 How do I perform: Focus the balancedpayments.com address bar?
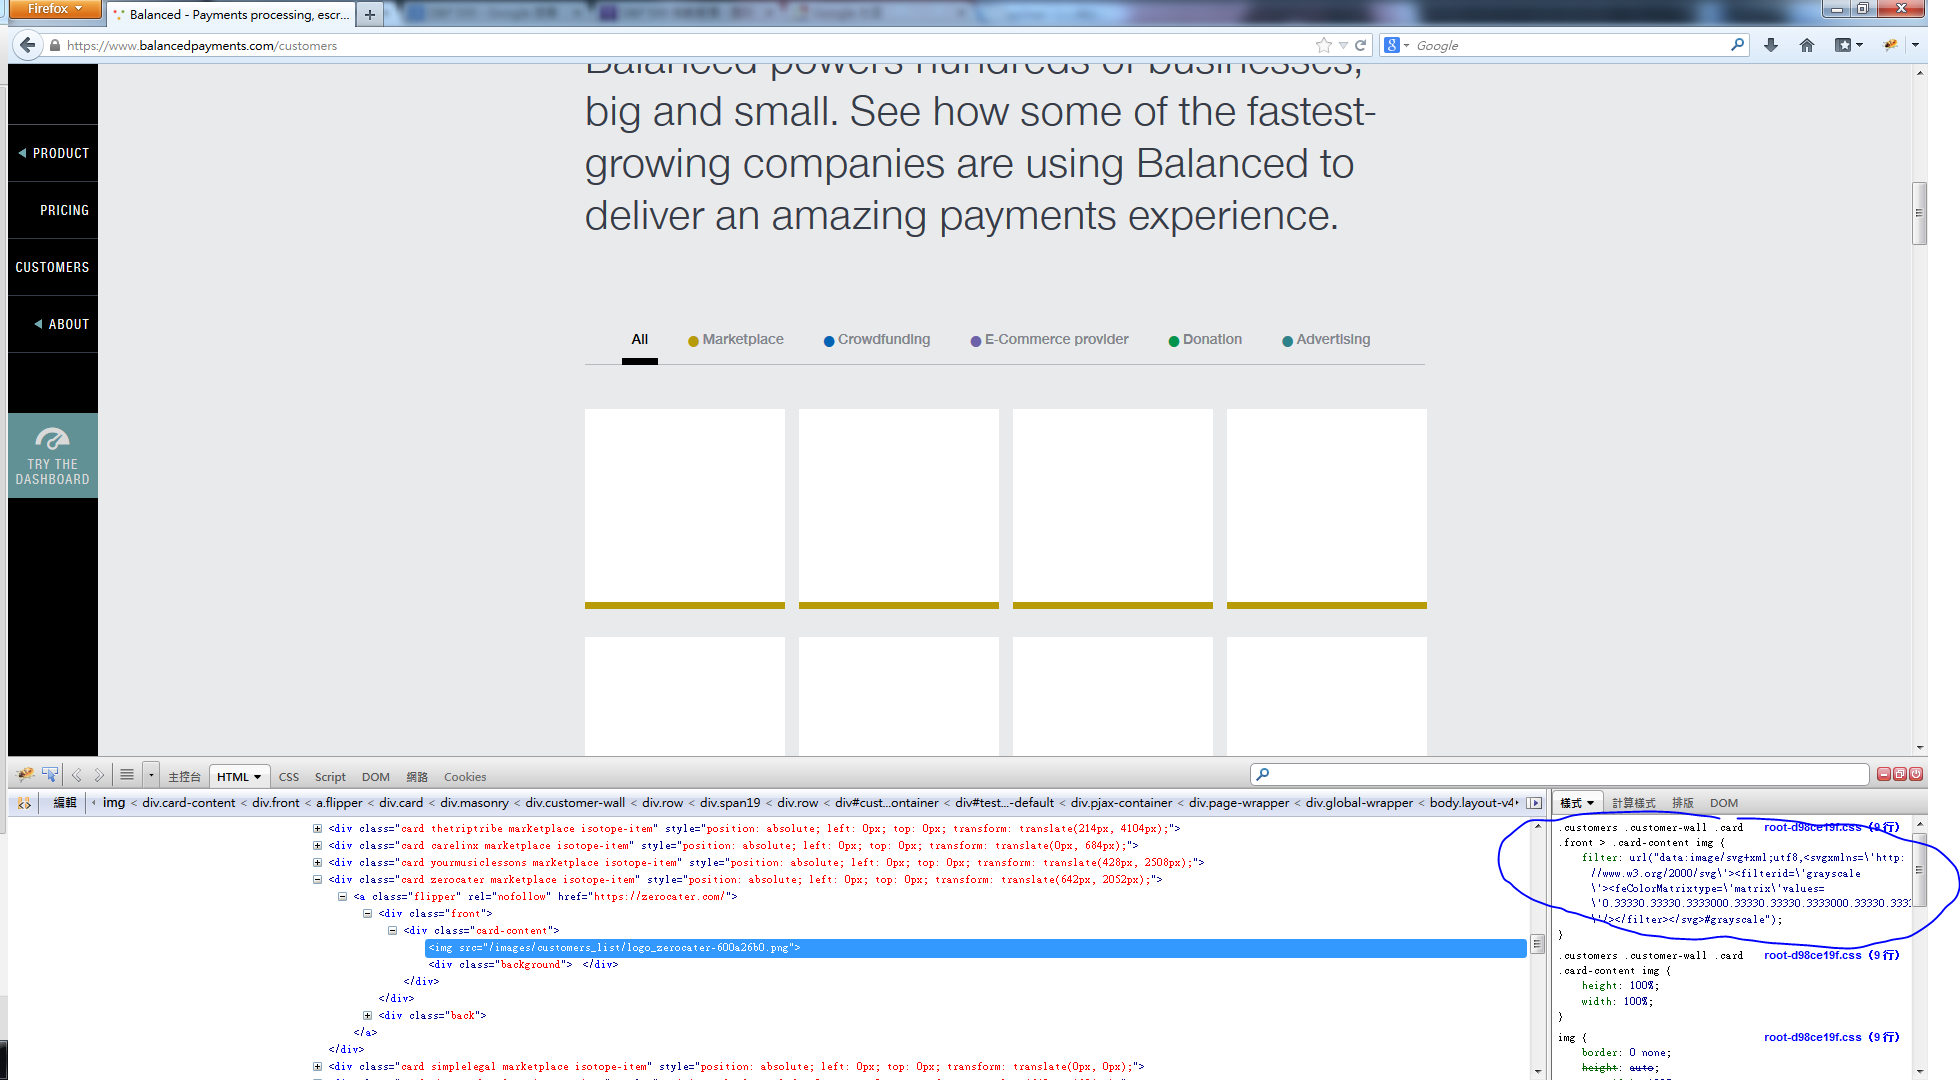pos(680,45)
